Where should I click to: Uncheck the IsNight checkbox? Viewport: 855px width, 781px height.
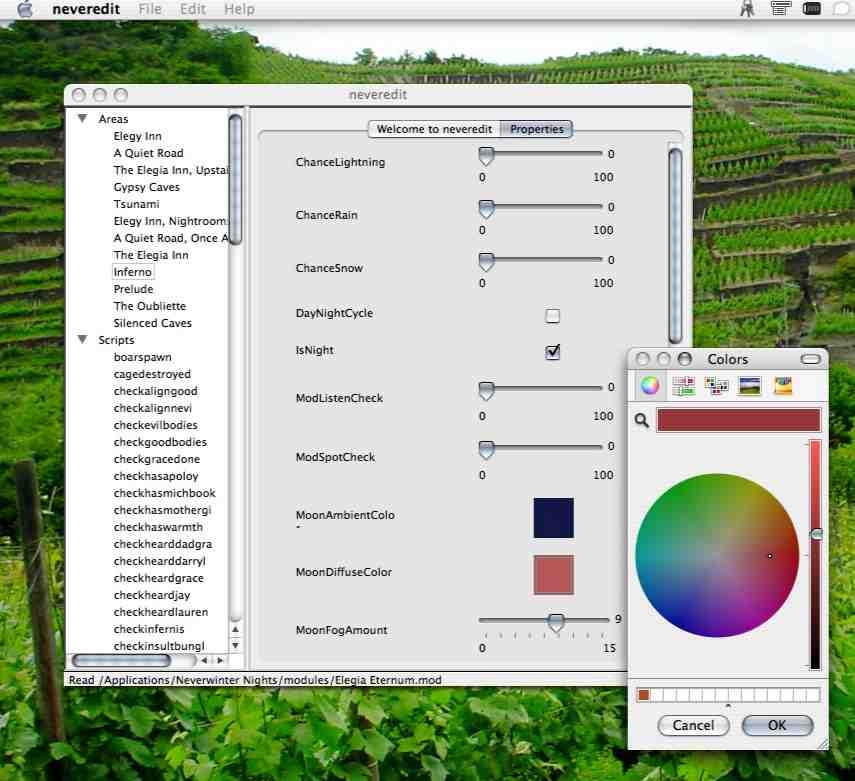[x=552, y=352]
